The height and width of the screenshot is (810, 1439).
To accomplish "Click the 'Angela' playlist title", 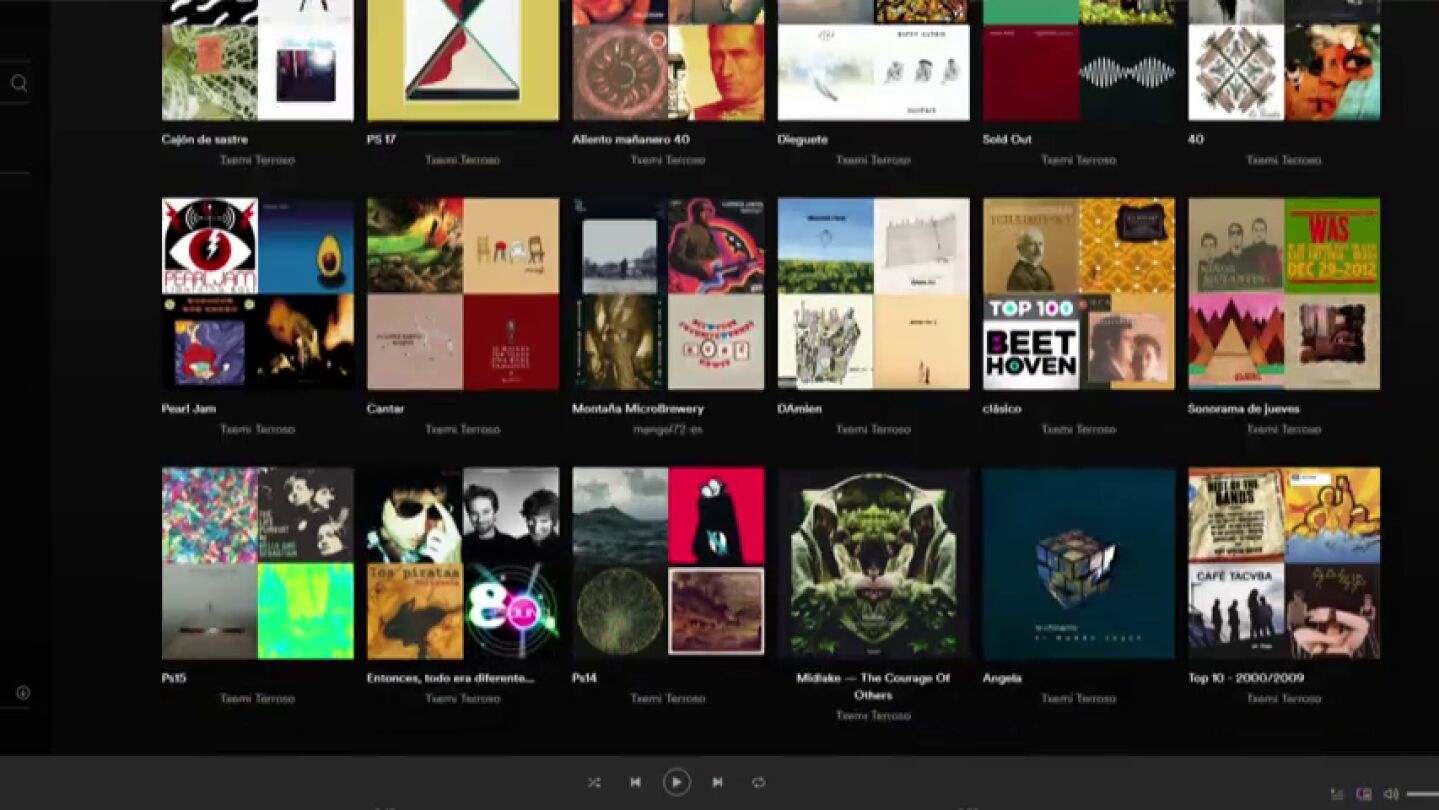I will click(x=1002, y=678).
